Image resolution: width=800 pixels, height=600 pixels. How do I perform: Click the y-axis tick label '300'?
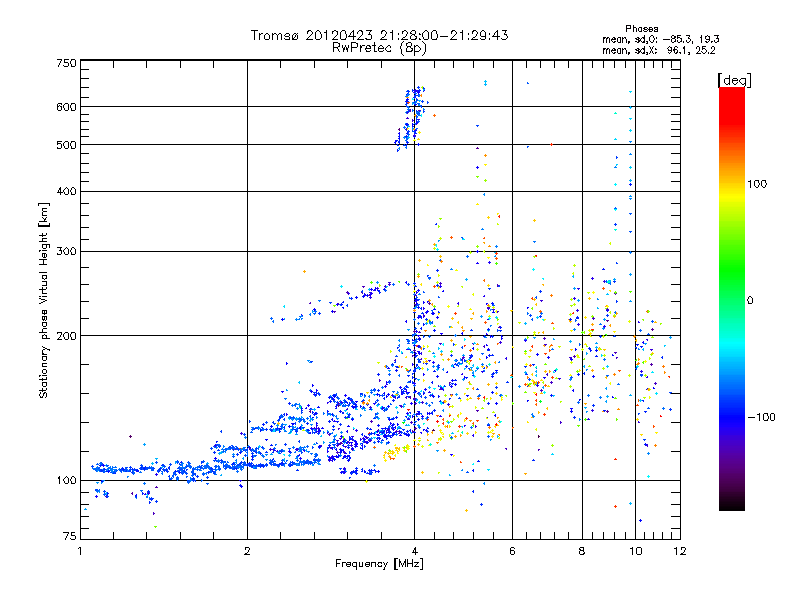click(66, 252)
